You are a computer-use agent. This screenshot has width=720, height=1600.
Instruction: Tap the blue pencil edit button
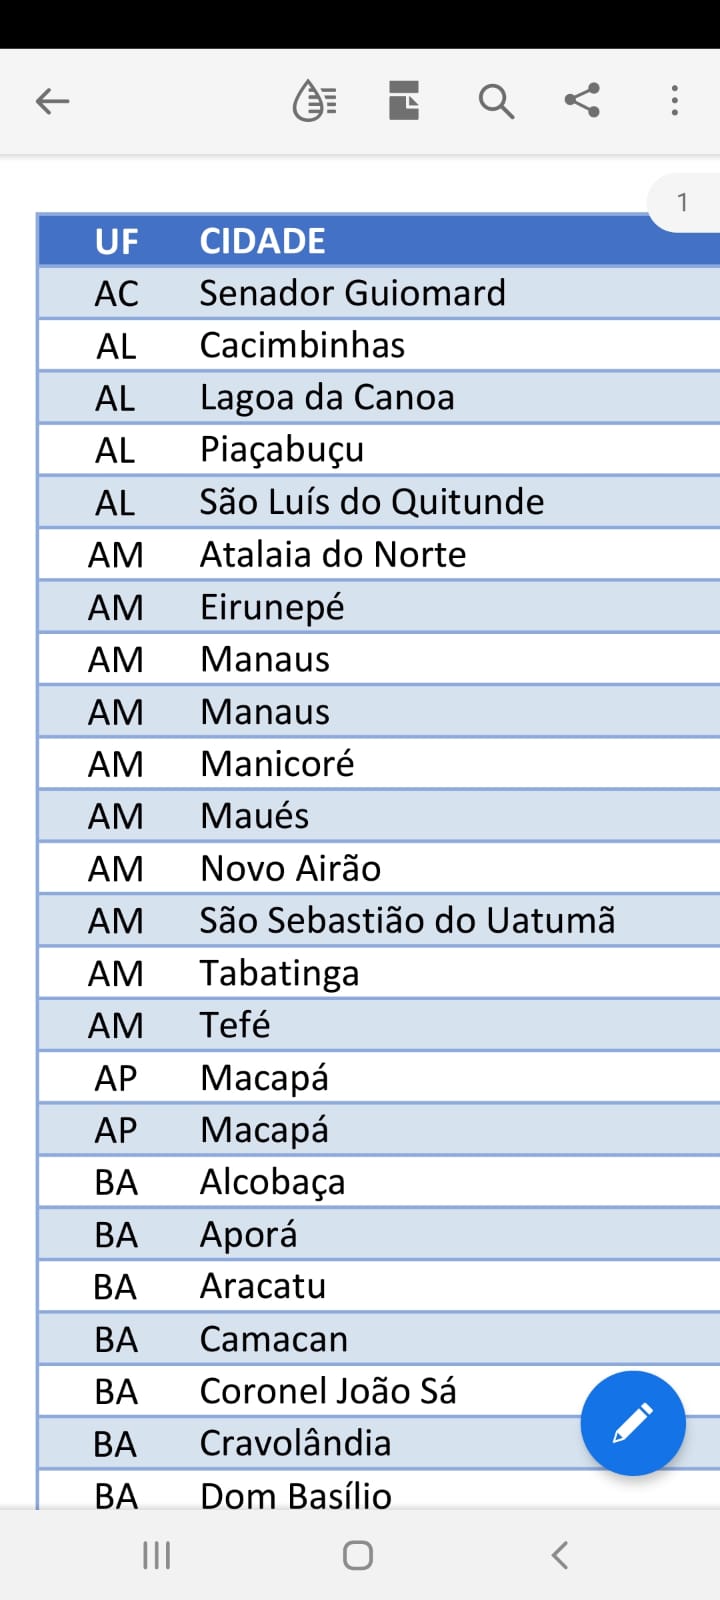tap(633, 1423)
